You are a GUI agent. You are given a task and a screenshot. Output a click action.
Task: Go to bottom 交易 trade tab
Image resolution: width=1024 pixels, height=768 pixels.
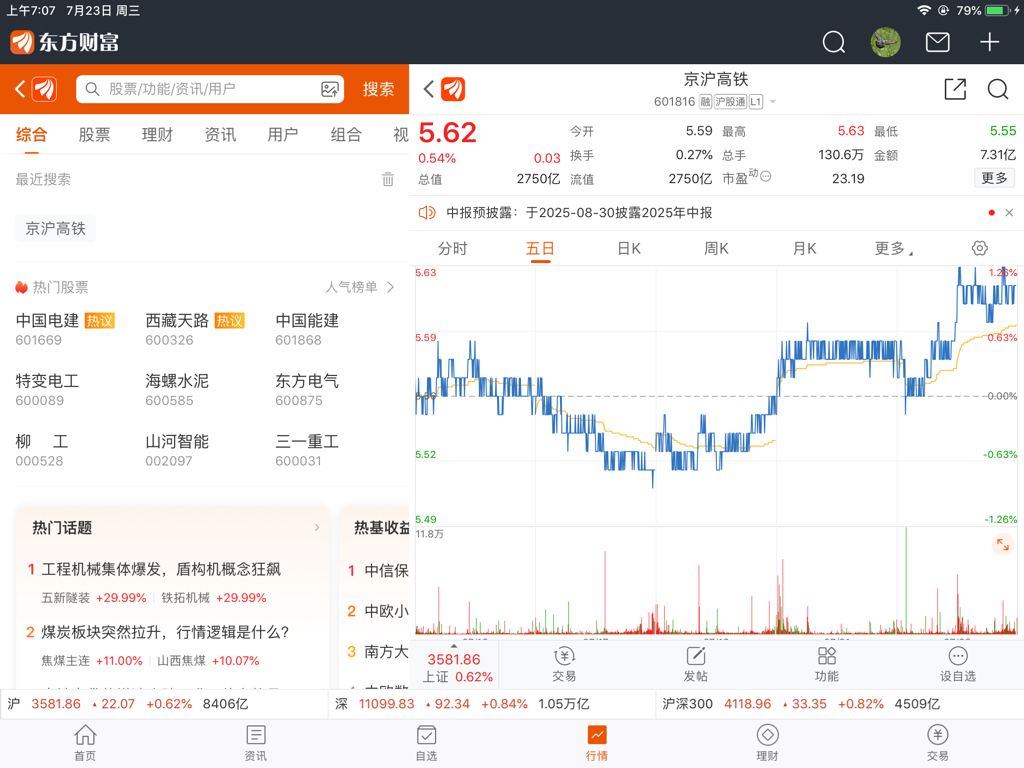click(938, 743)
